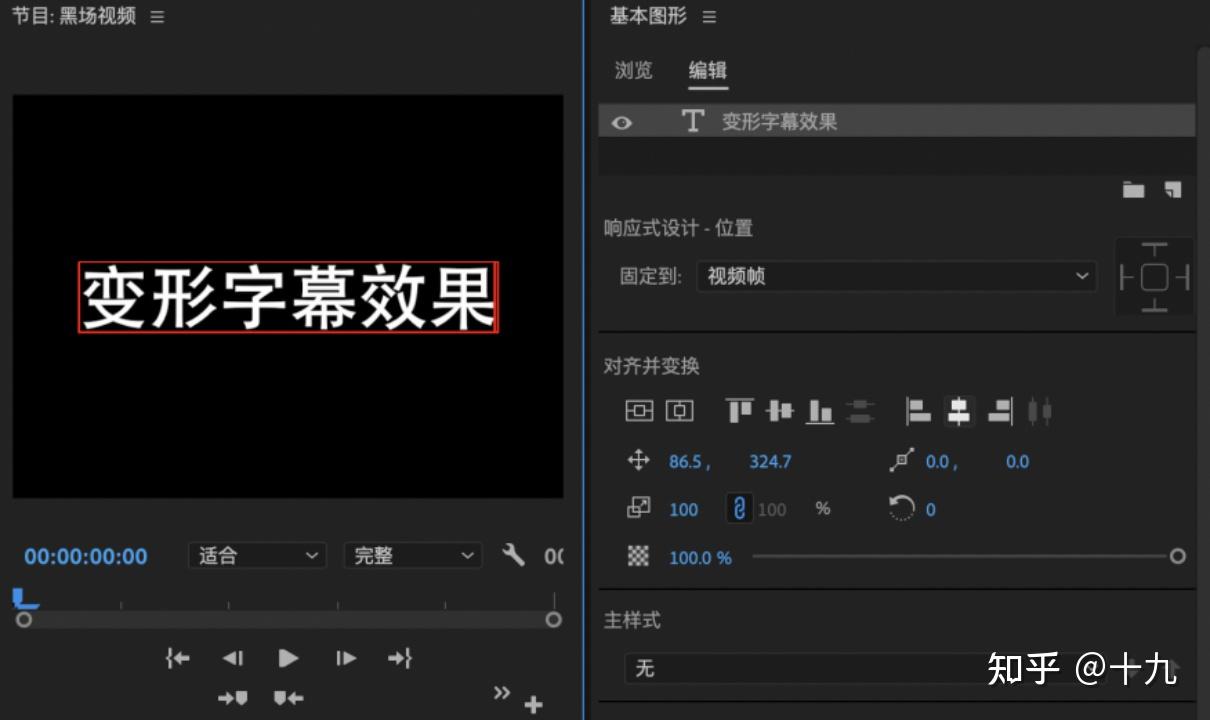Open the button editor with the + button

click(x=534, y=703)
